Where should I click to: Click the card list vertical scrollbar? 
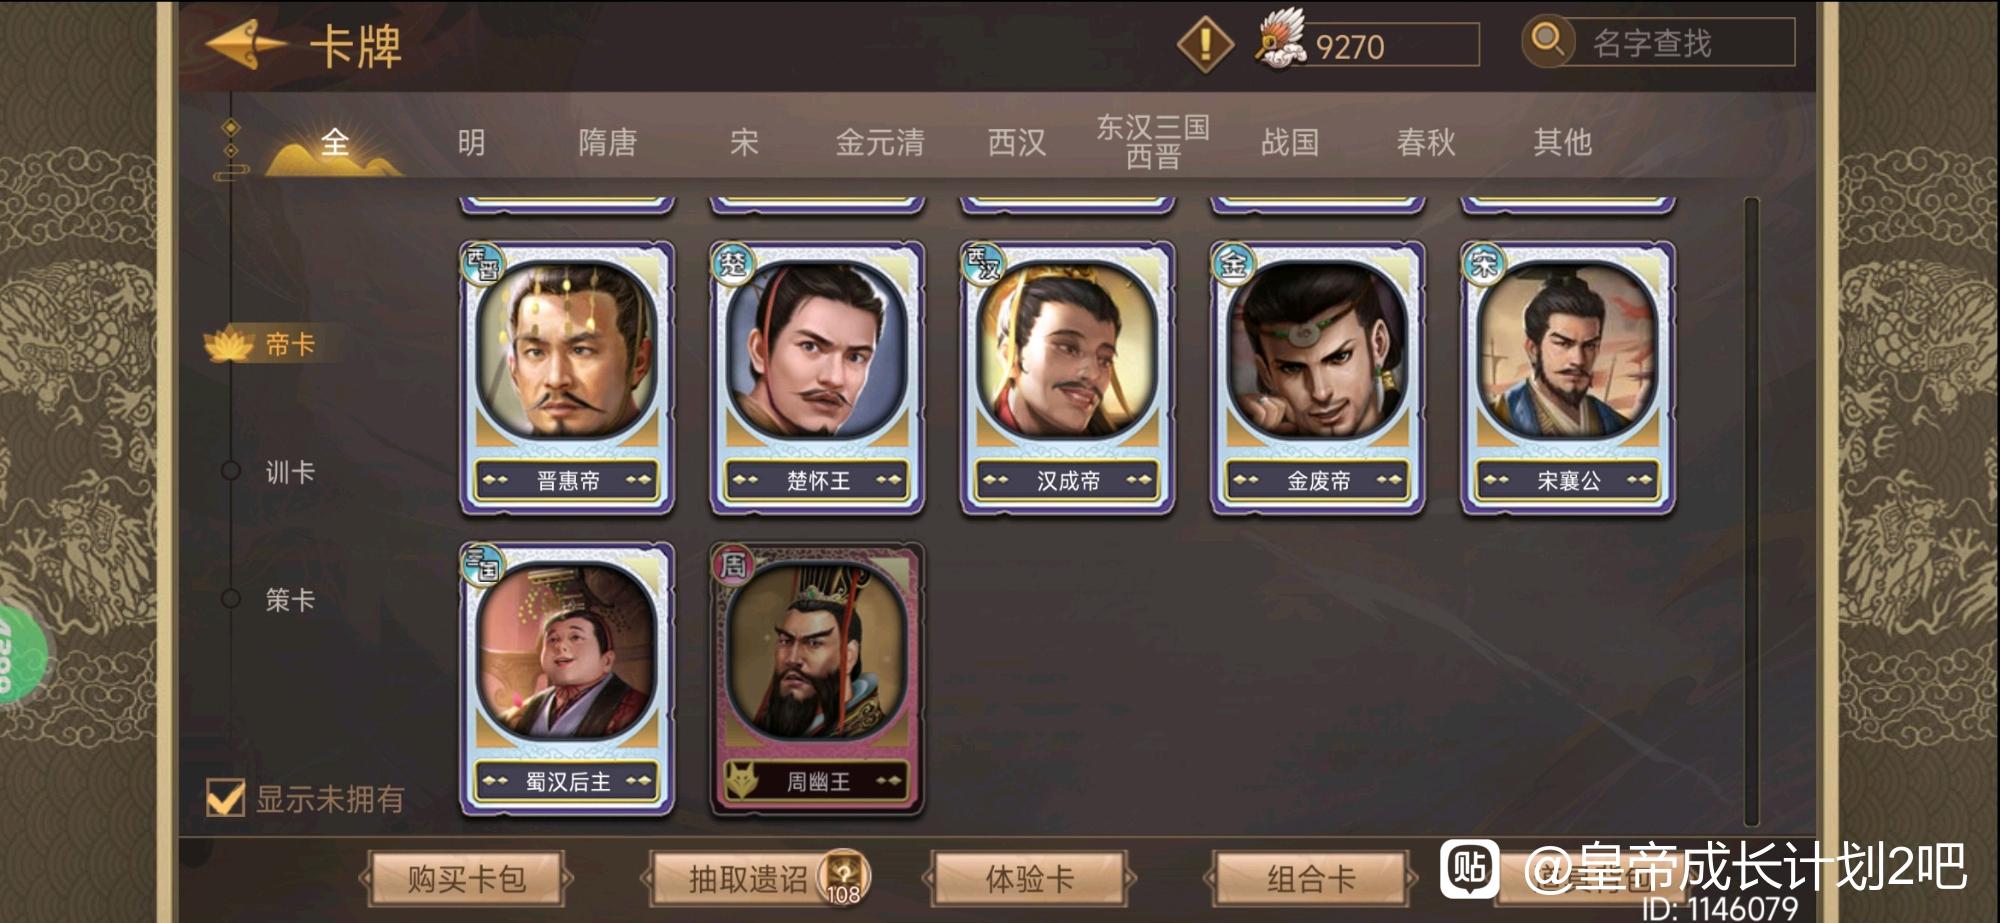pos(1751,510)
